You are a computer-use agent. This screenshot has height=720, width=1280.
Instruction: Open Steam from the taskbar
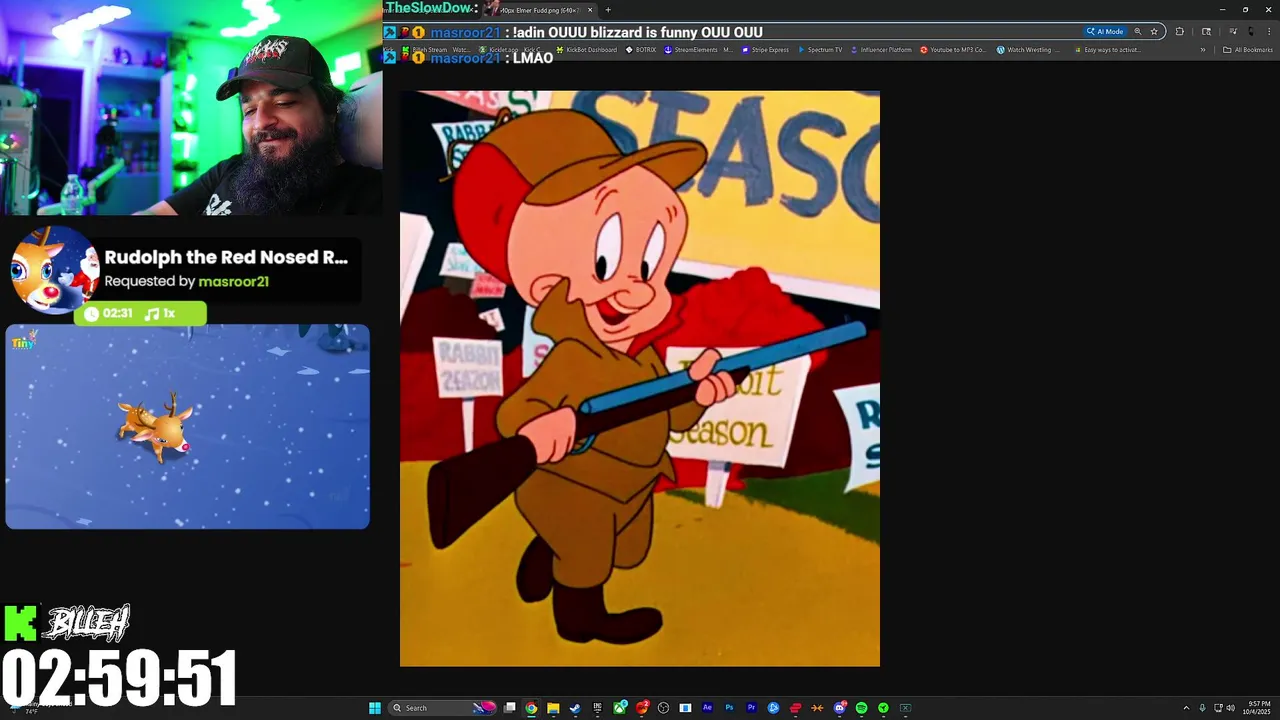coord(574,708)
